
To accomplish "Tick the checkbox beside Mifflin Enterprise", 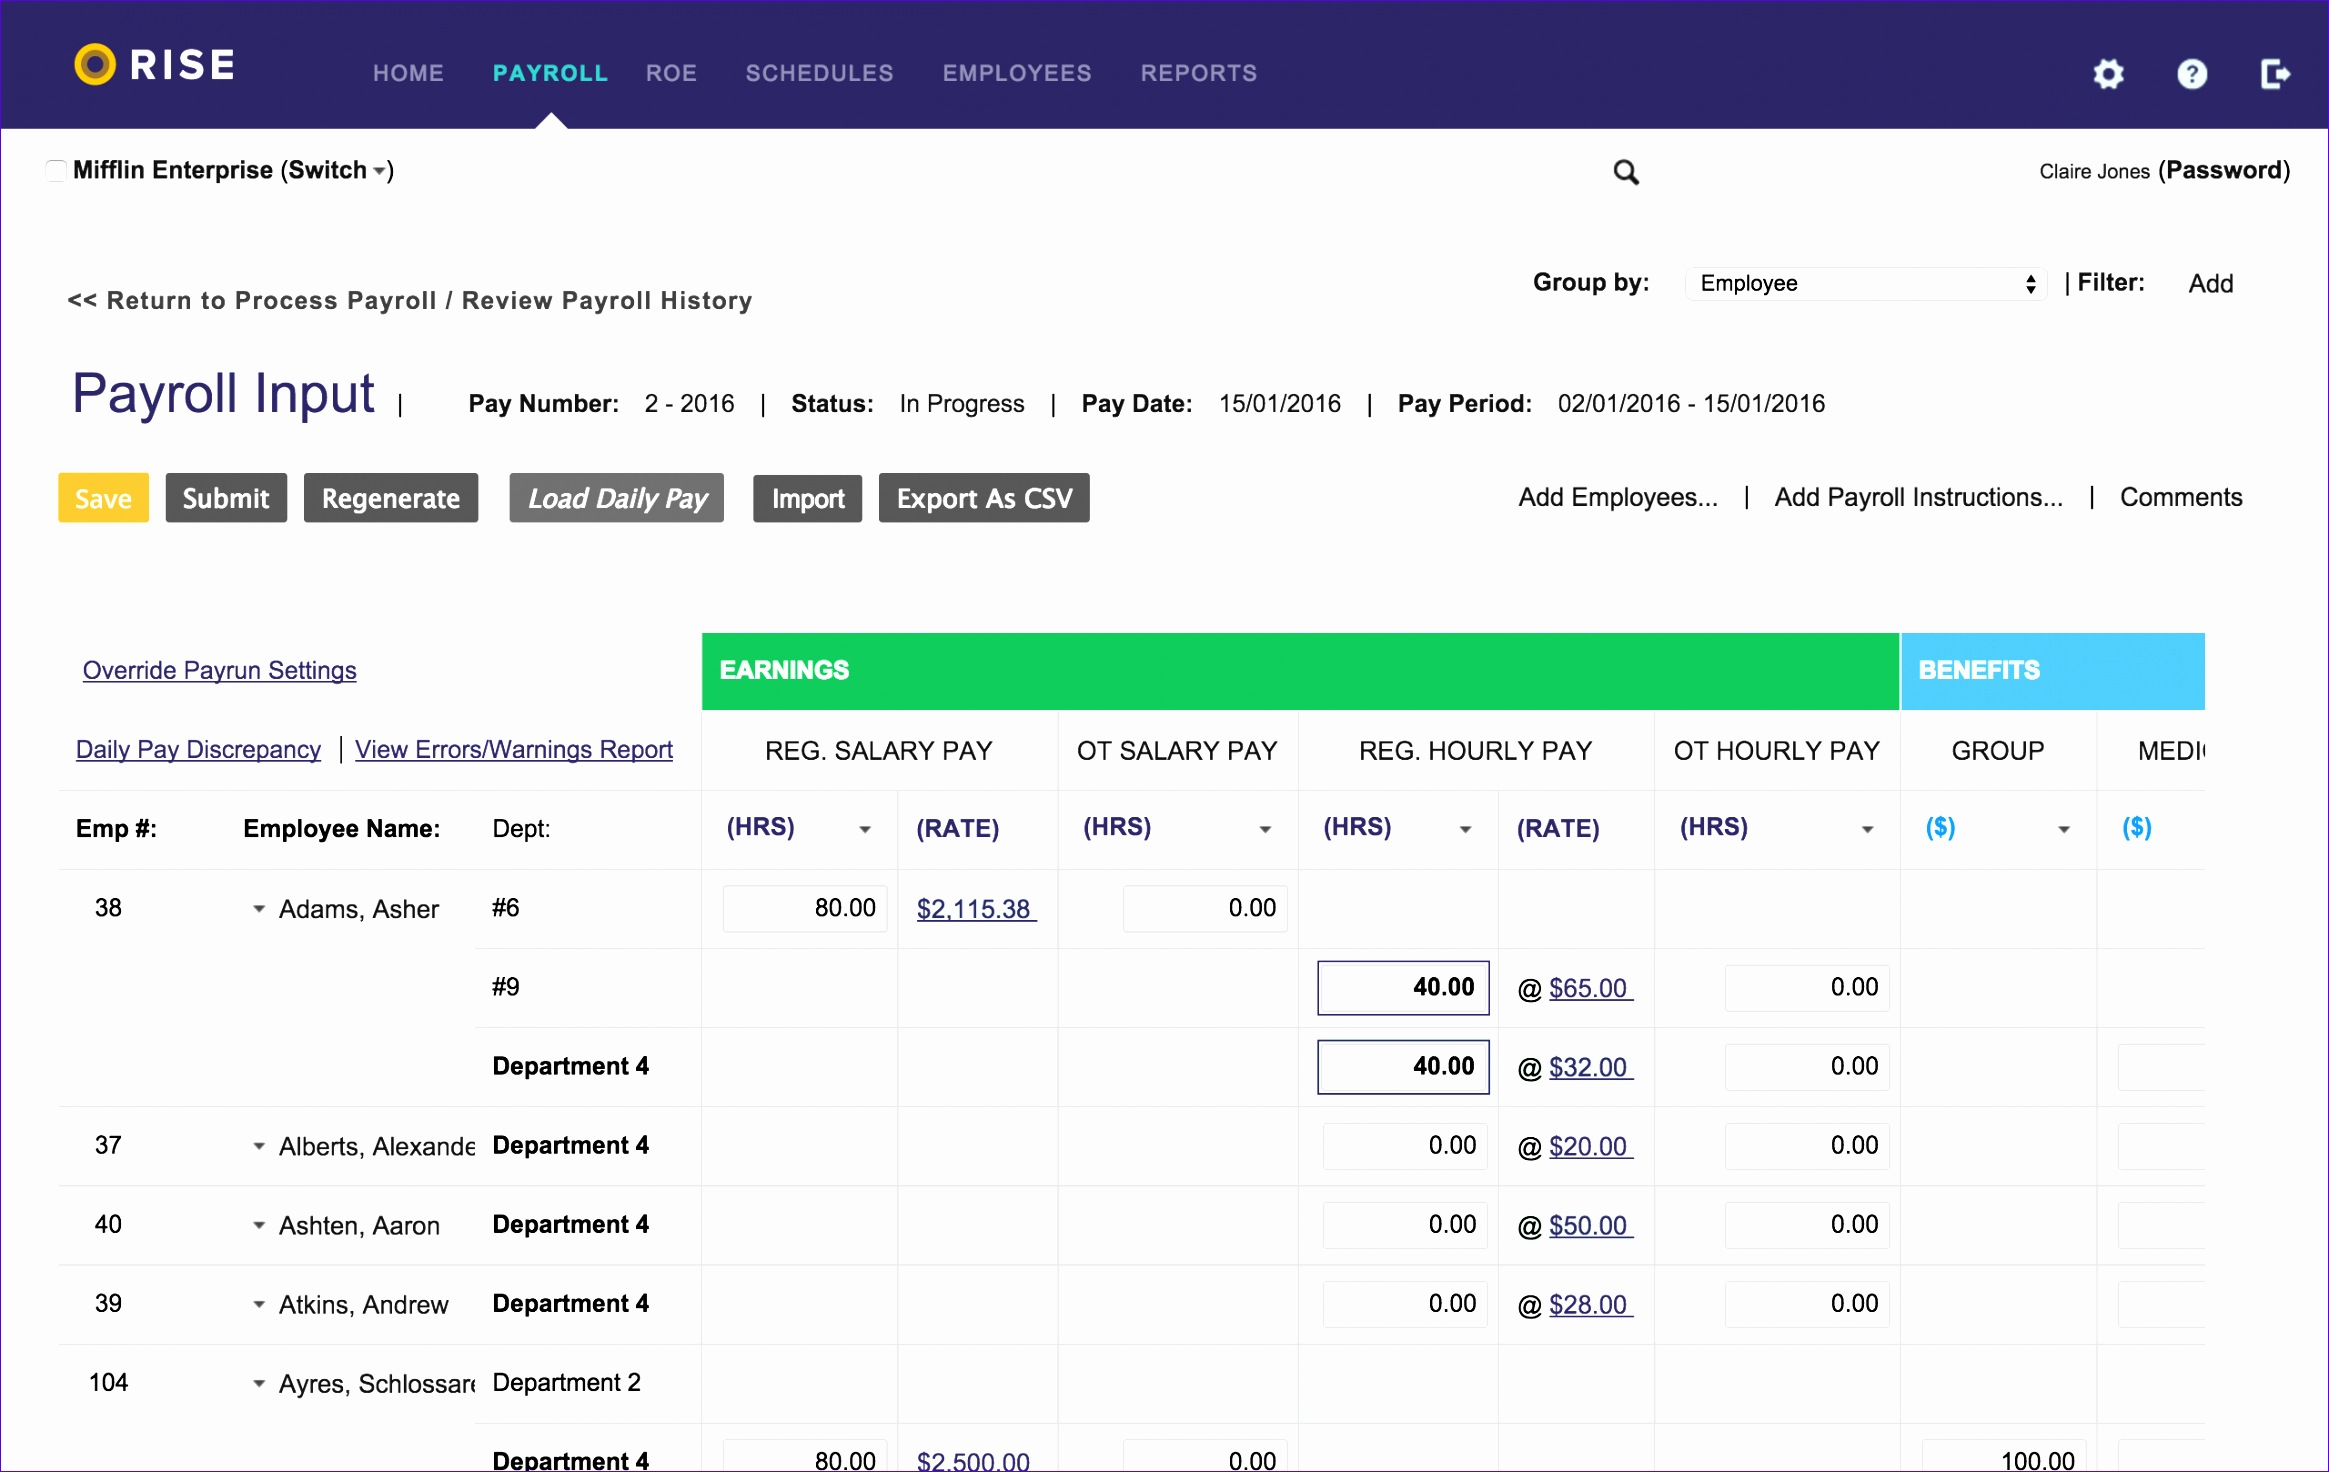I will (55, 170).
